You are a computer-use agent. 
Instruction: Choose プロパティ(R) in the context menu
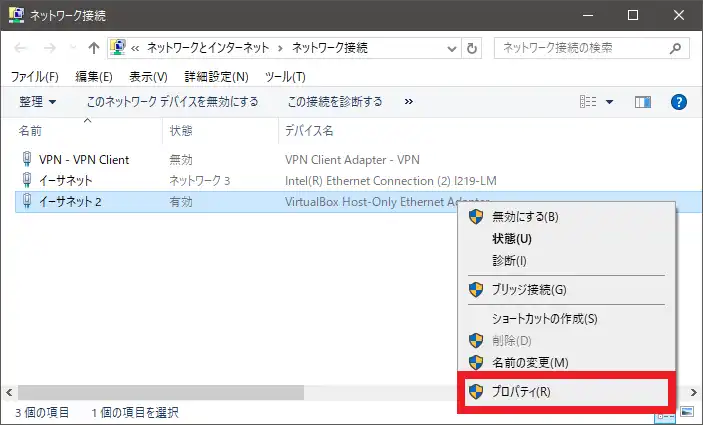521,391
